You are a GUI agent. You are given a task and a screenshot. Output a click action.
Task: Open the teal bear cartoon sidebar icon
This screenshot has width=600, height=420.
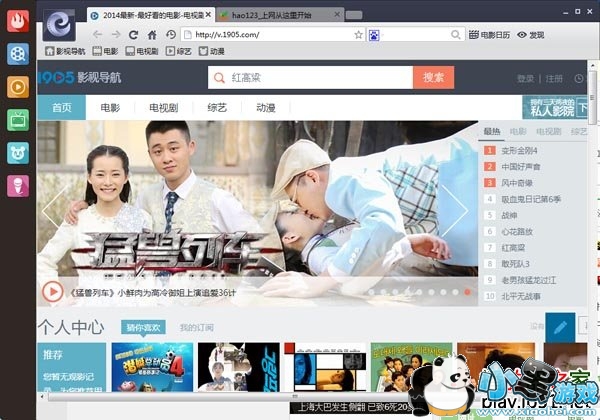[x=18, y=153]
